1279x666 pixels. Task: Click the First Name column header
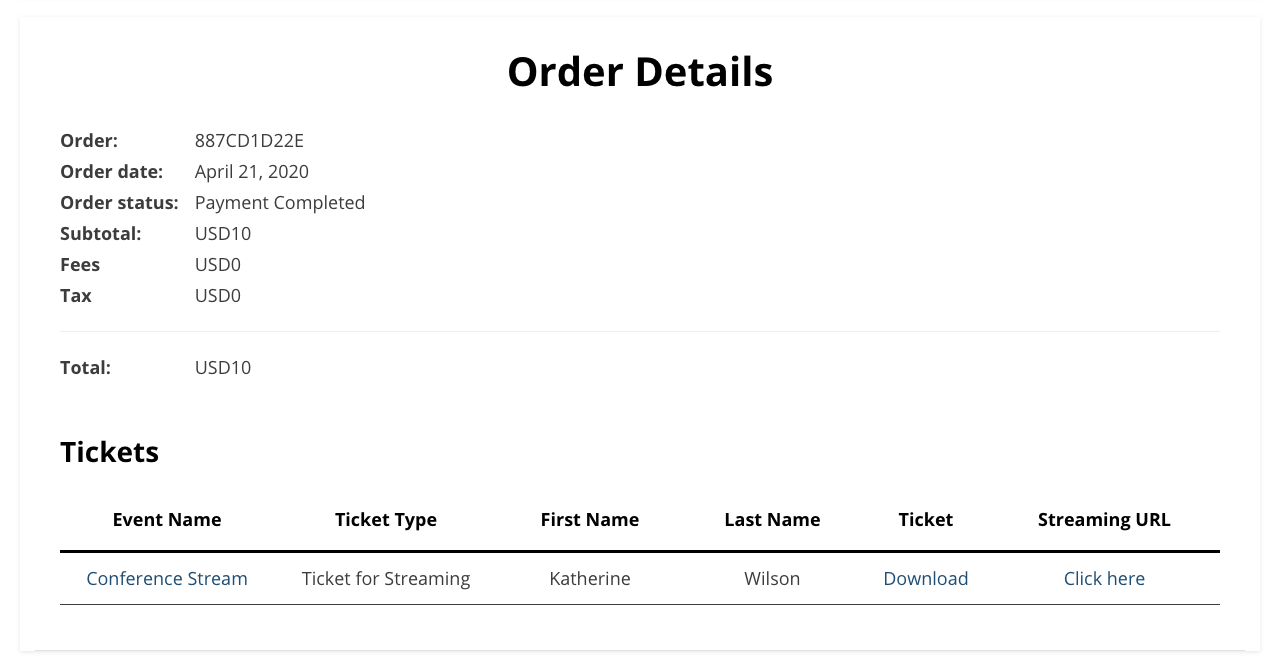click(589, 519)
